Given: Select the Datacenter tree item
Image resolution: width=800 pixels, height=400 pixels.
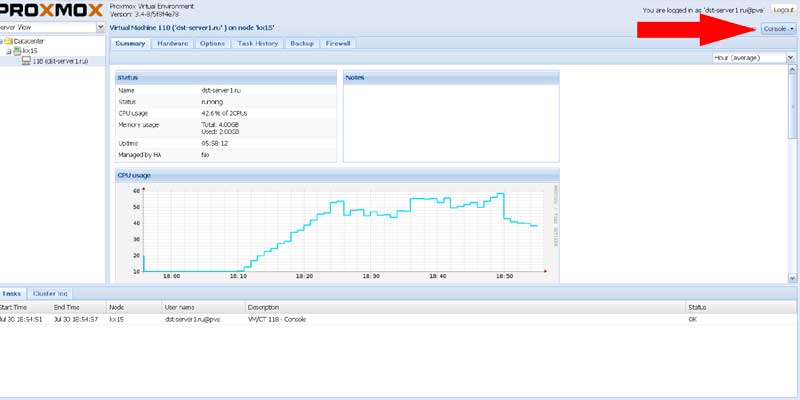Looking at the screenshot, I should pyautogui.click(x=29, y=41).
